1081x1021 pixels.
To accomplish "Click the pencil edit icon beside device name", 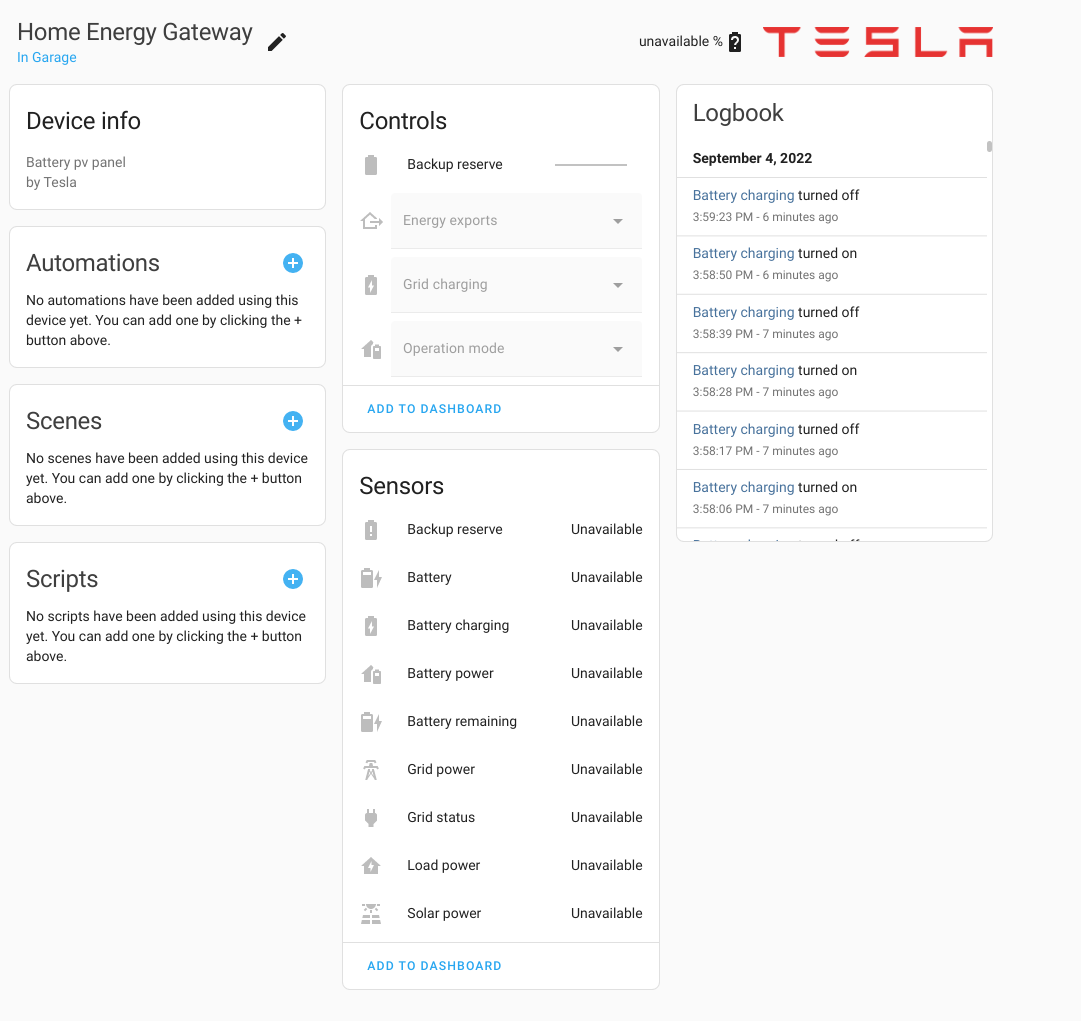I will [276, 42].
